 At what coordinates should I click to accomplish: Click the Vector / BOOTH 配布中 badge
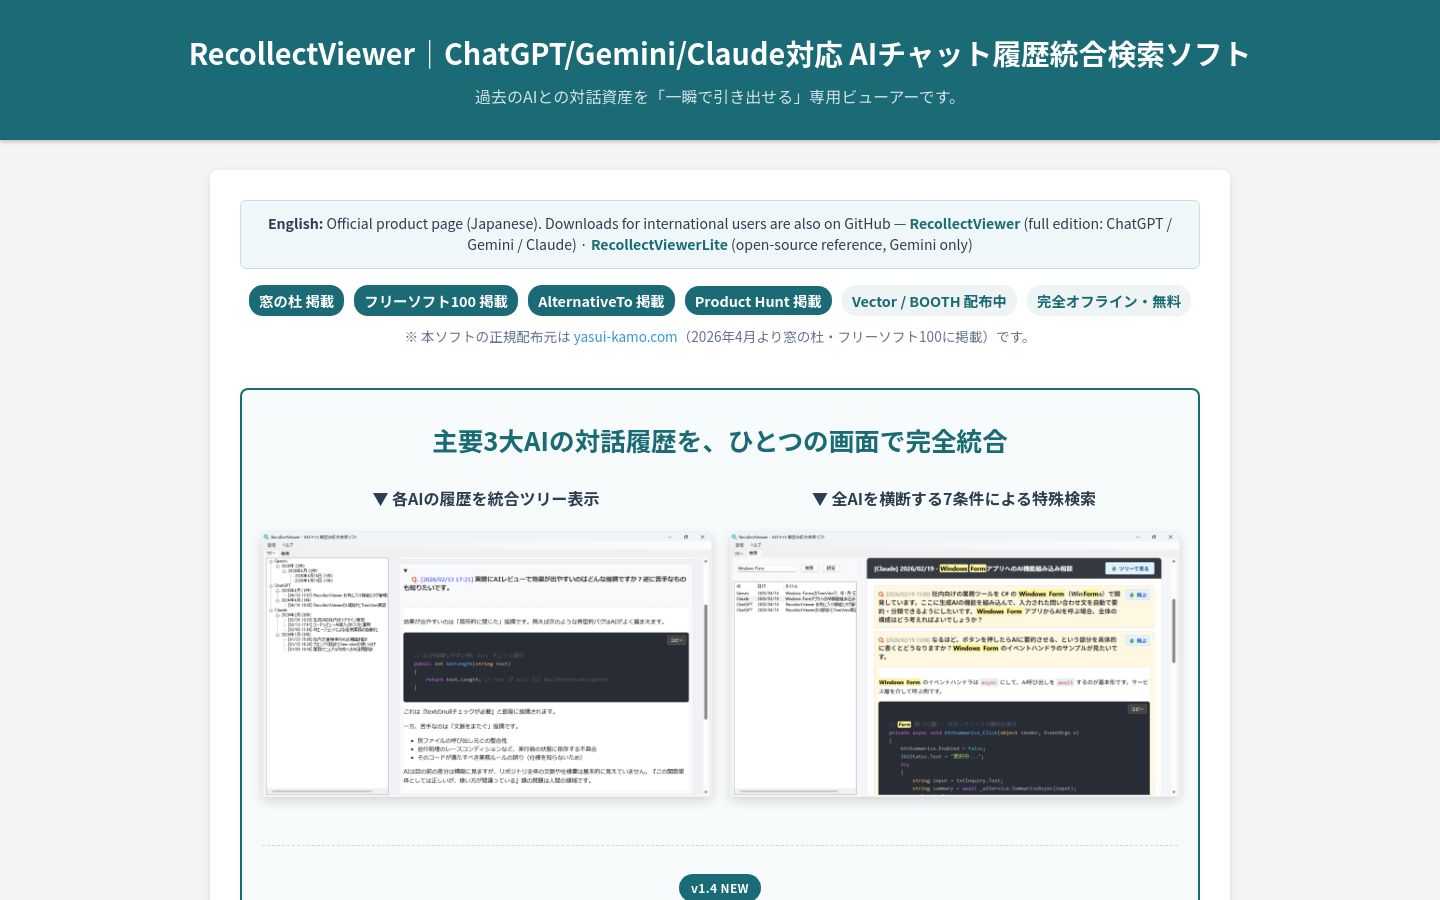pos(929,301)
